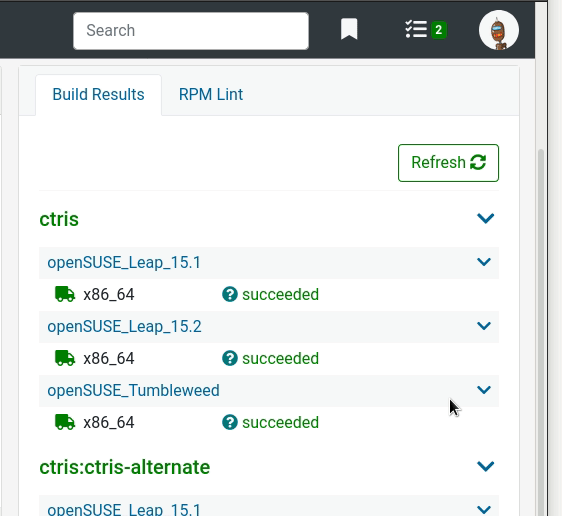This screenshot has height=516, width=562.
Task: Open succeeded build log for Leap_15.2
Action: [280, 358]
